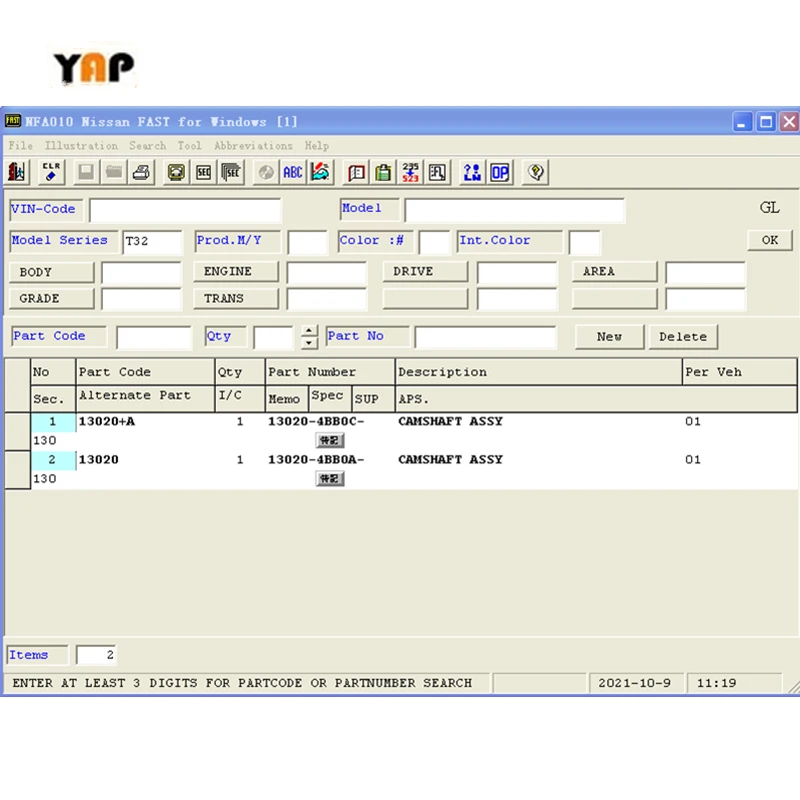
Task: Open the Search menu
Action: (x=147, y=146)
